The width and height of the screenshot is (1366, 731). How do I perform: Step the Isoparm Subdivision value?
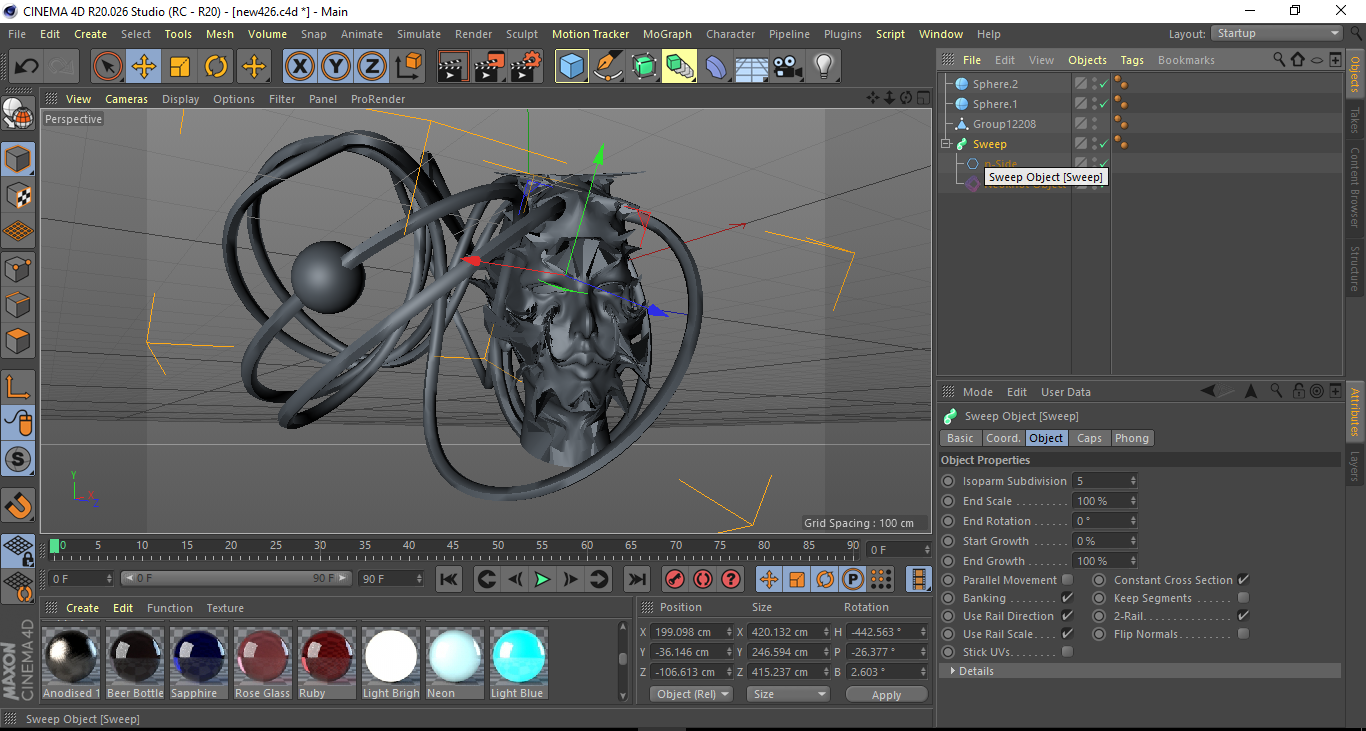pyautogui.click(x=1133, y=481)
